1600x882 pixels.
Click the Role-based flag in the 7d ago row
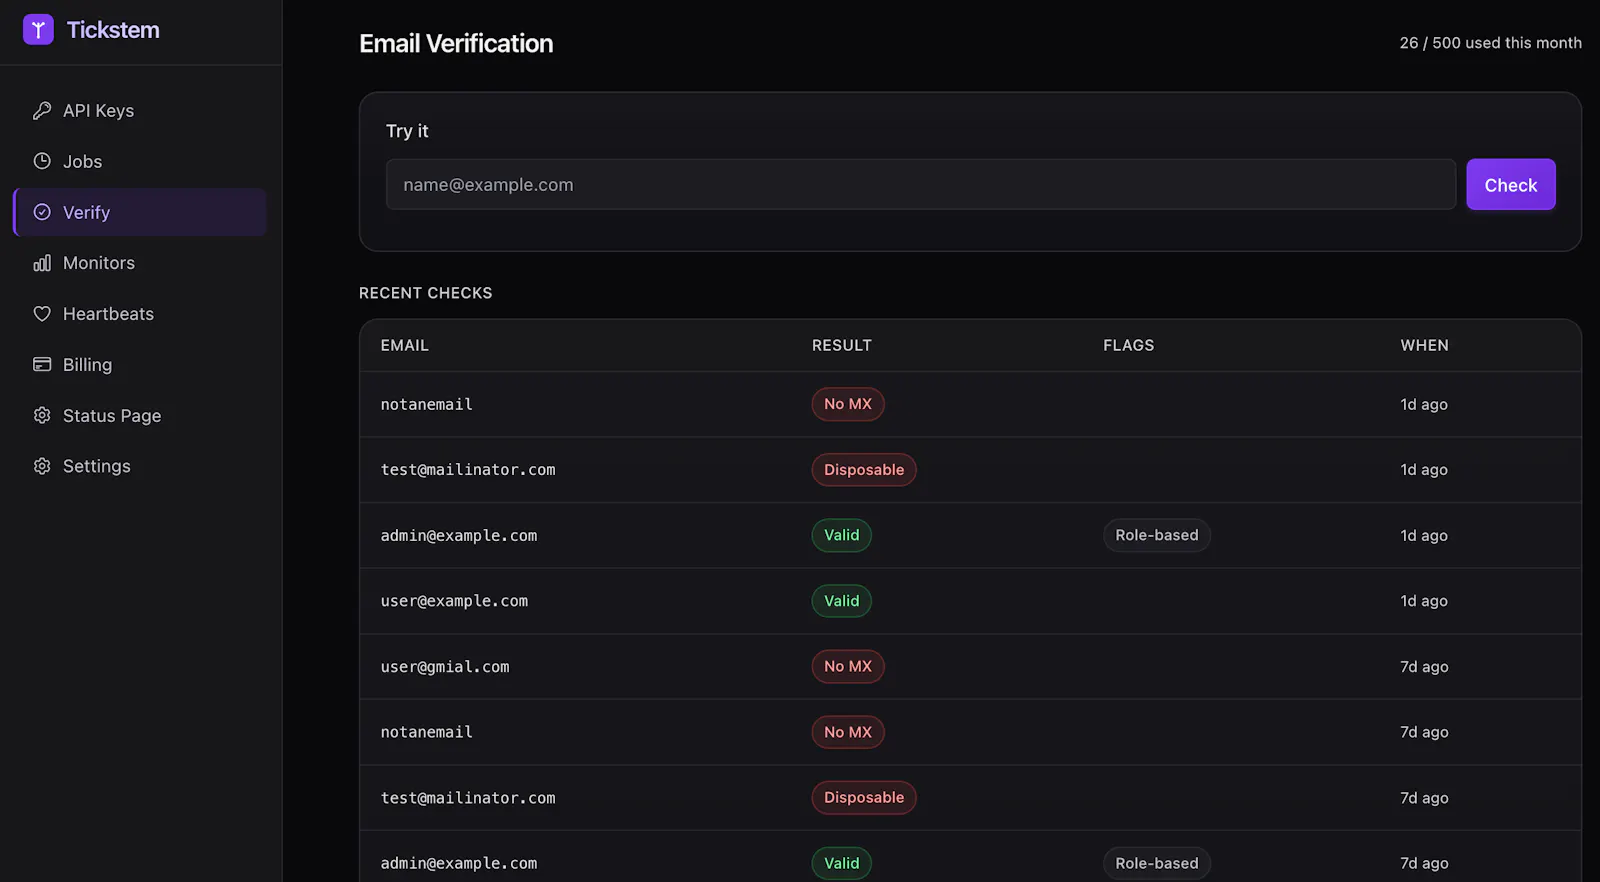(x=1157, y=863)
